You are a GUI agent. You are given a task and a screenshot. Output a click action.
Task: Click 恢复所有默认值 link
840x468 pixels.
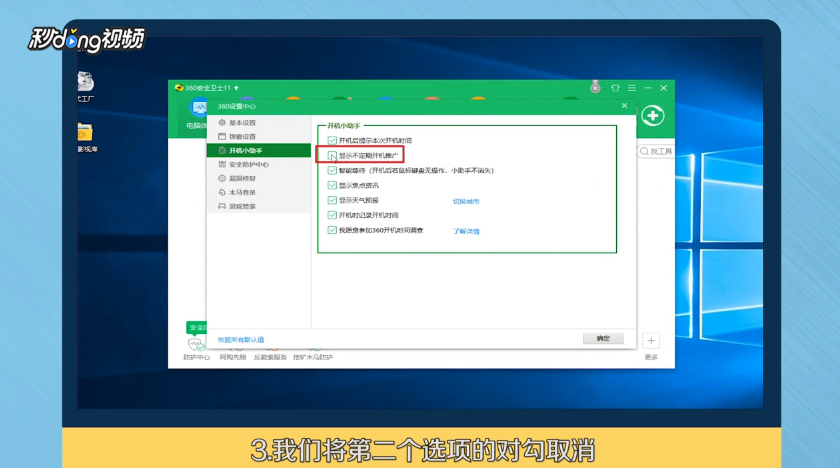tap(241, 339)
